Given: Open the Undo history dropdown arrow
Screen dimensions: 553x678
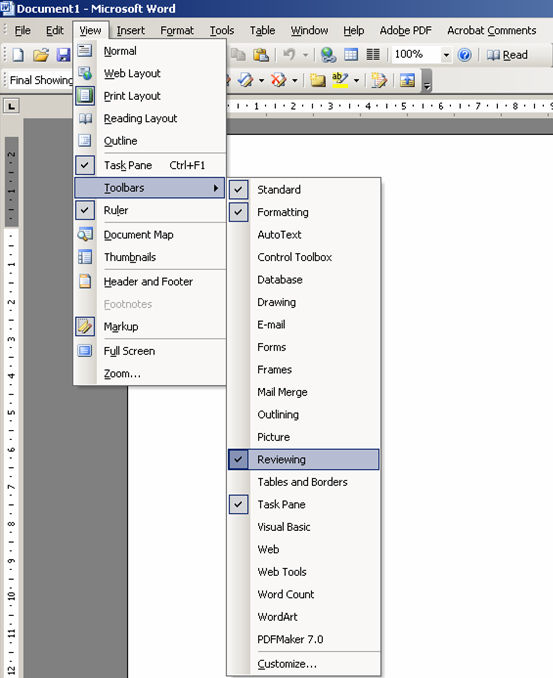Looking at the screenshot, I should [x=305, y=55].
